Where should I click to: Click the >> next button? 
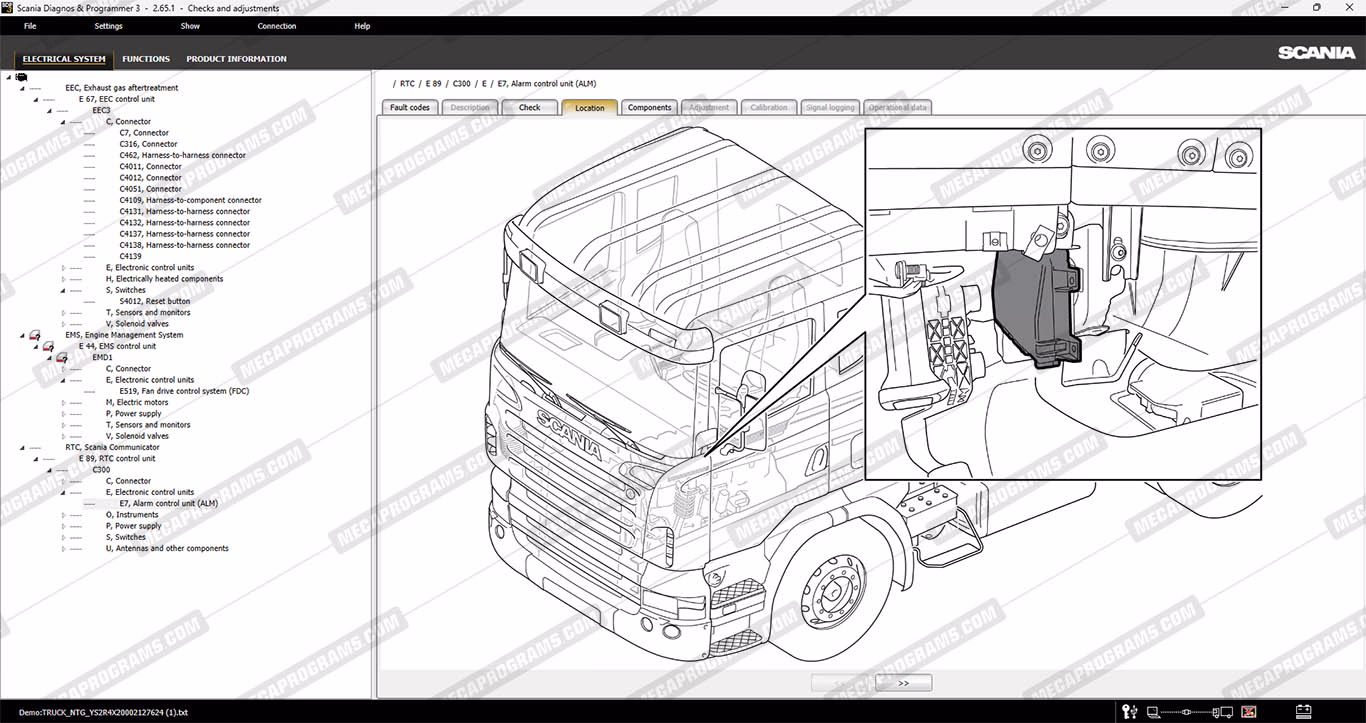coord(903,683)
